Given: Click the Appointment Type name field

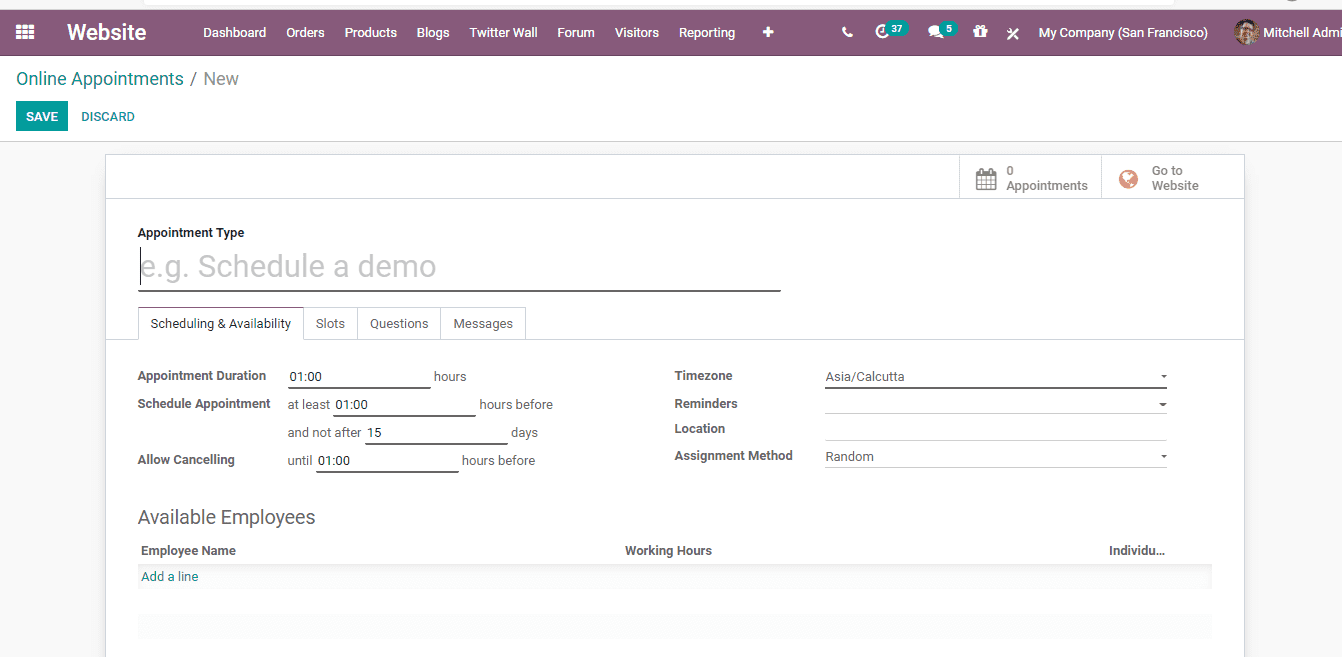Looking at the screenshot, I should [x=459, y=267].
